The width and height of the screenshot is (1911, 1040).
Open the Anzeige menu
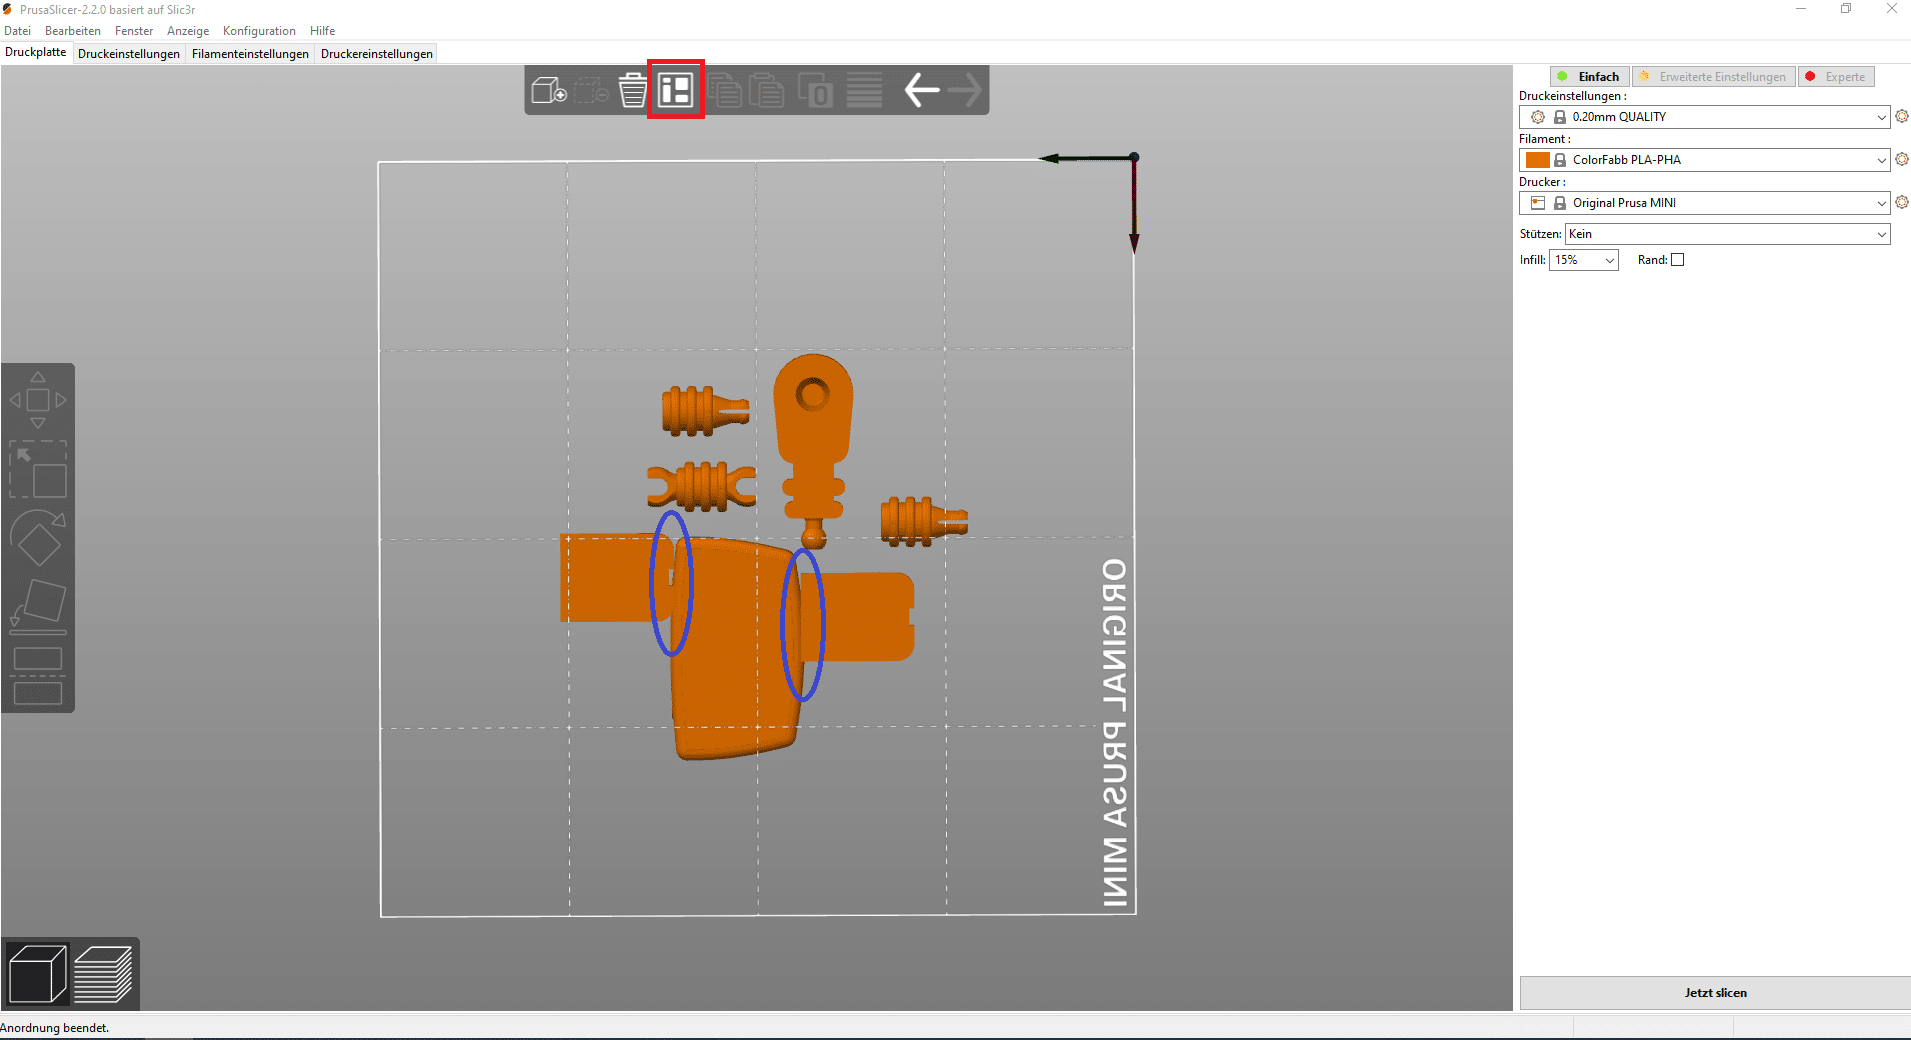pyautogui.click(x=188, y=31)
